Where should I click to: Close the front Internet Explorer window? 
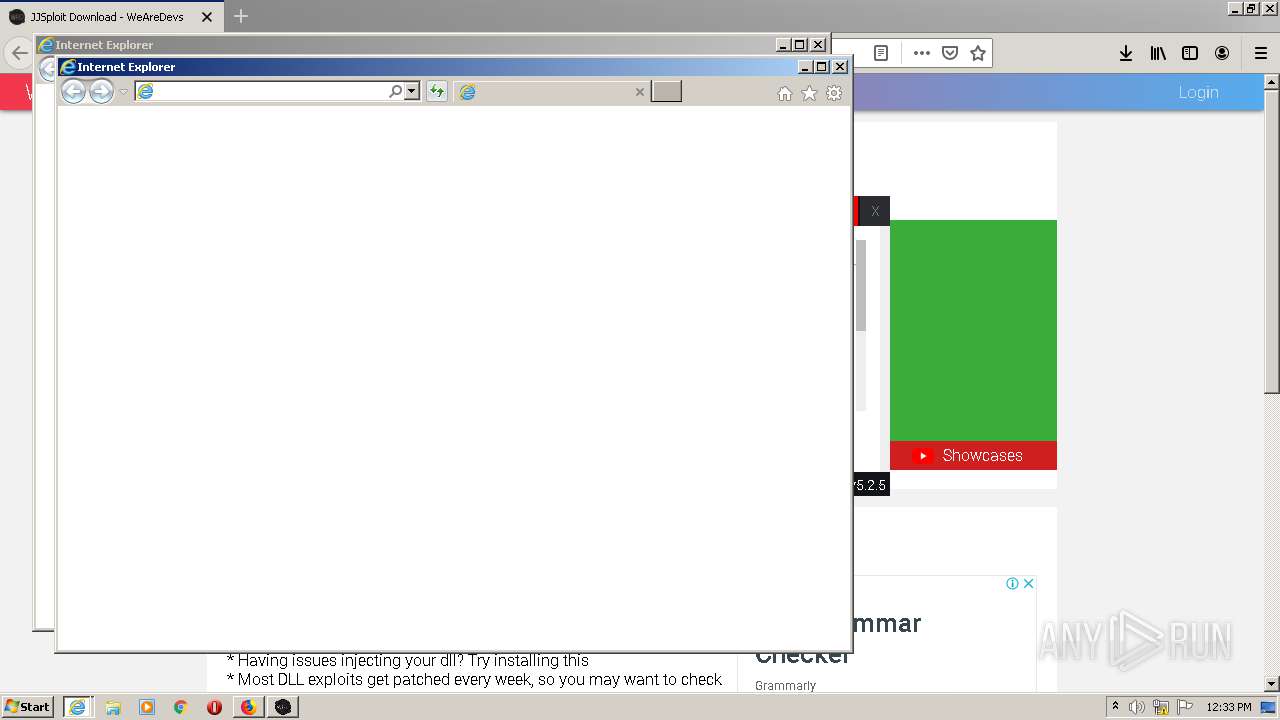point(840,67)
